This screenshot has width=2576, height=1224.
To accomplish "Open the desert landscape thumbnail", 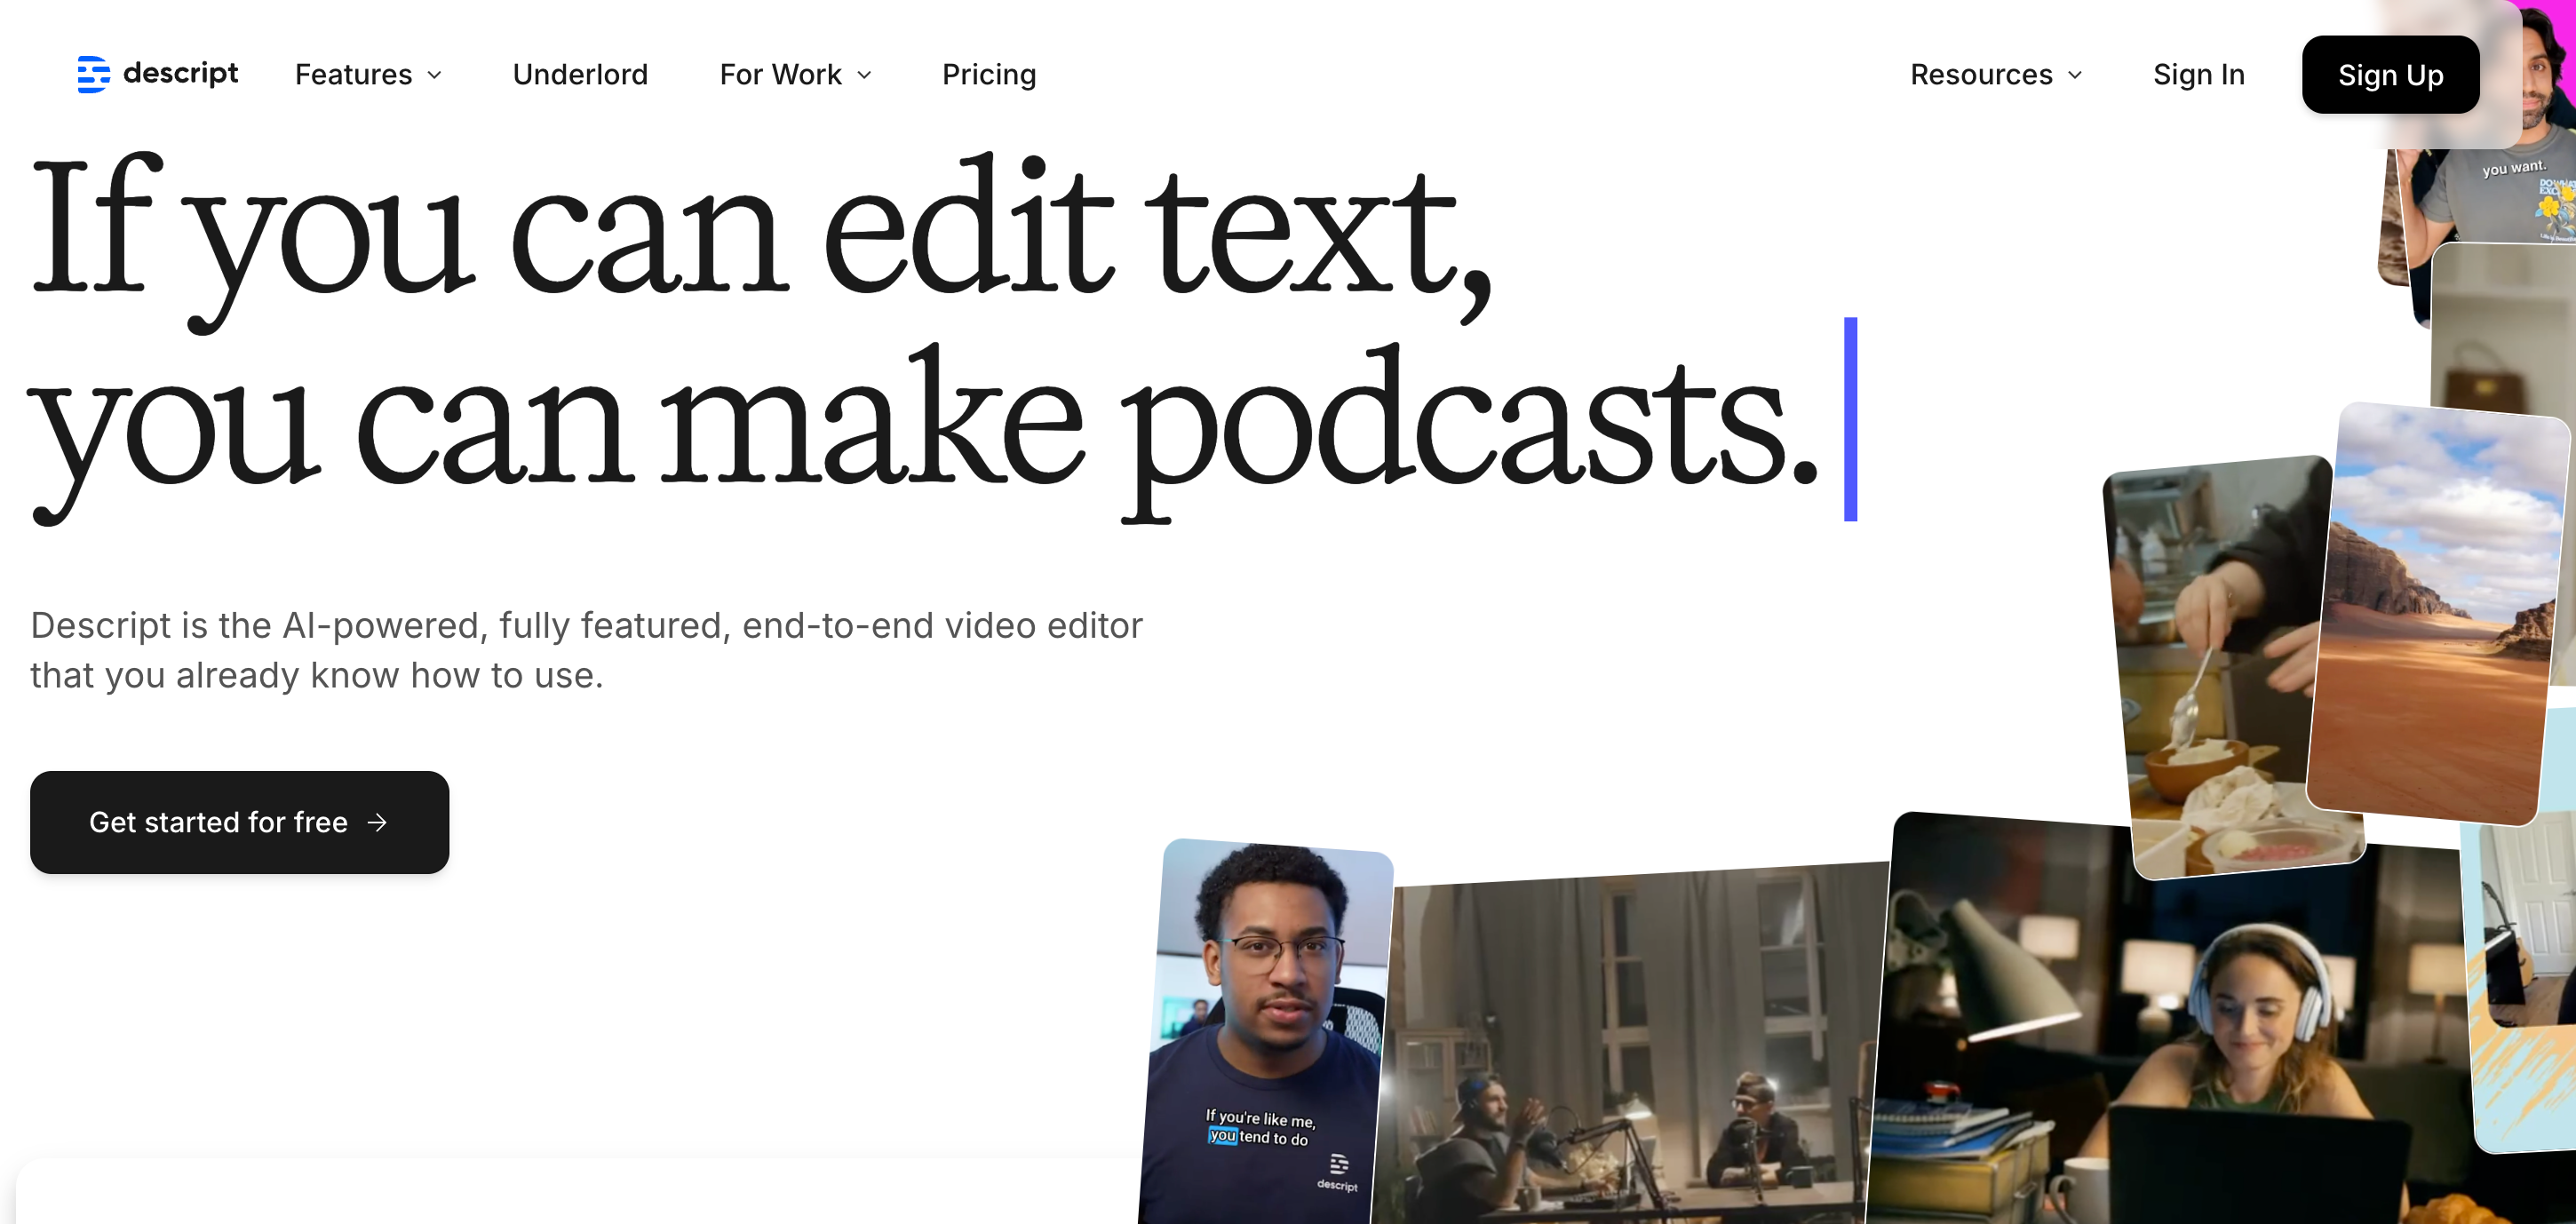I will (x=2438, y=614).
